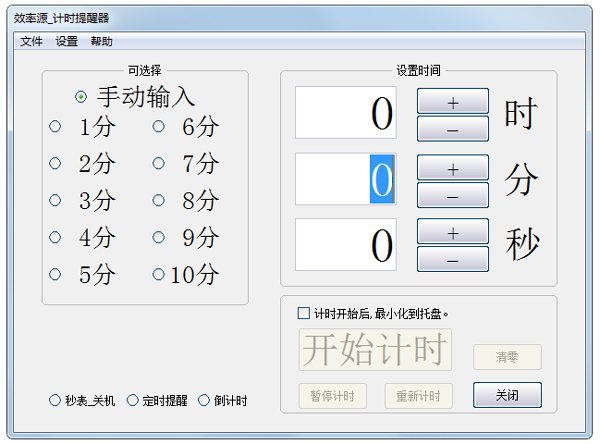600x444 pixels.
Task: Choose the 秒表_关机 mode option
Action: coord(56,400)
